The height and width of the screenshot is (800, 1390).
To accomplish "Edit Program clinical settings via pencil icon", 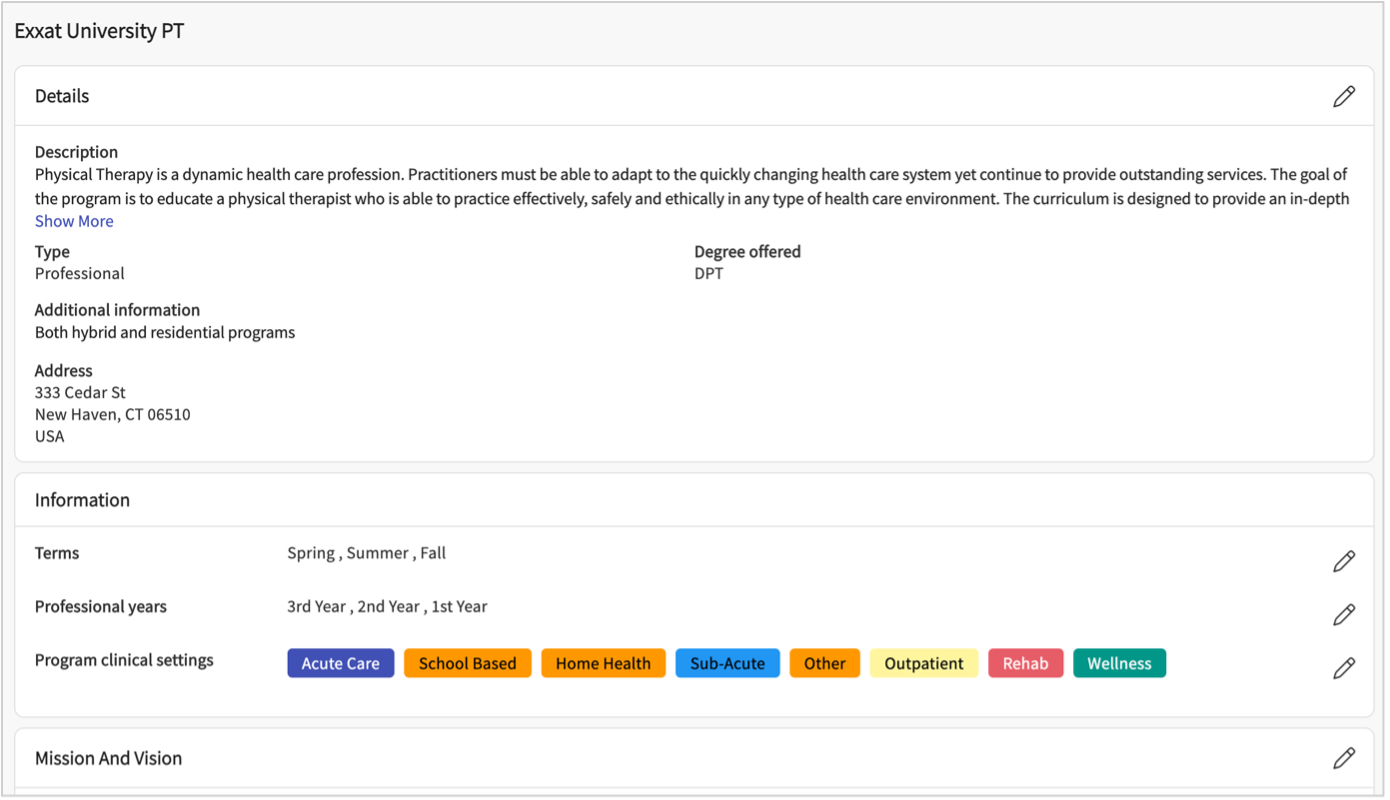I will 1344,667.
